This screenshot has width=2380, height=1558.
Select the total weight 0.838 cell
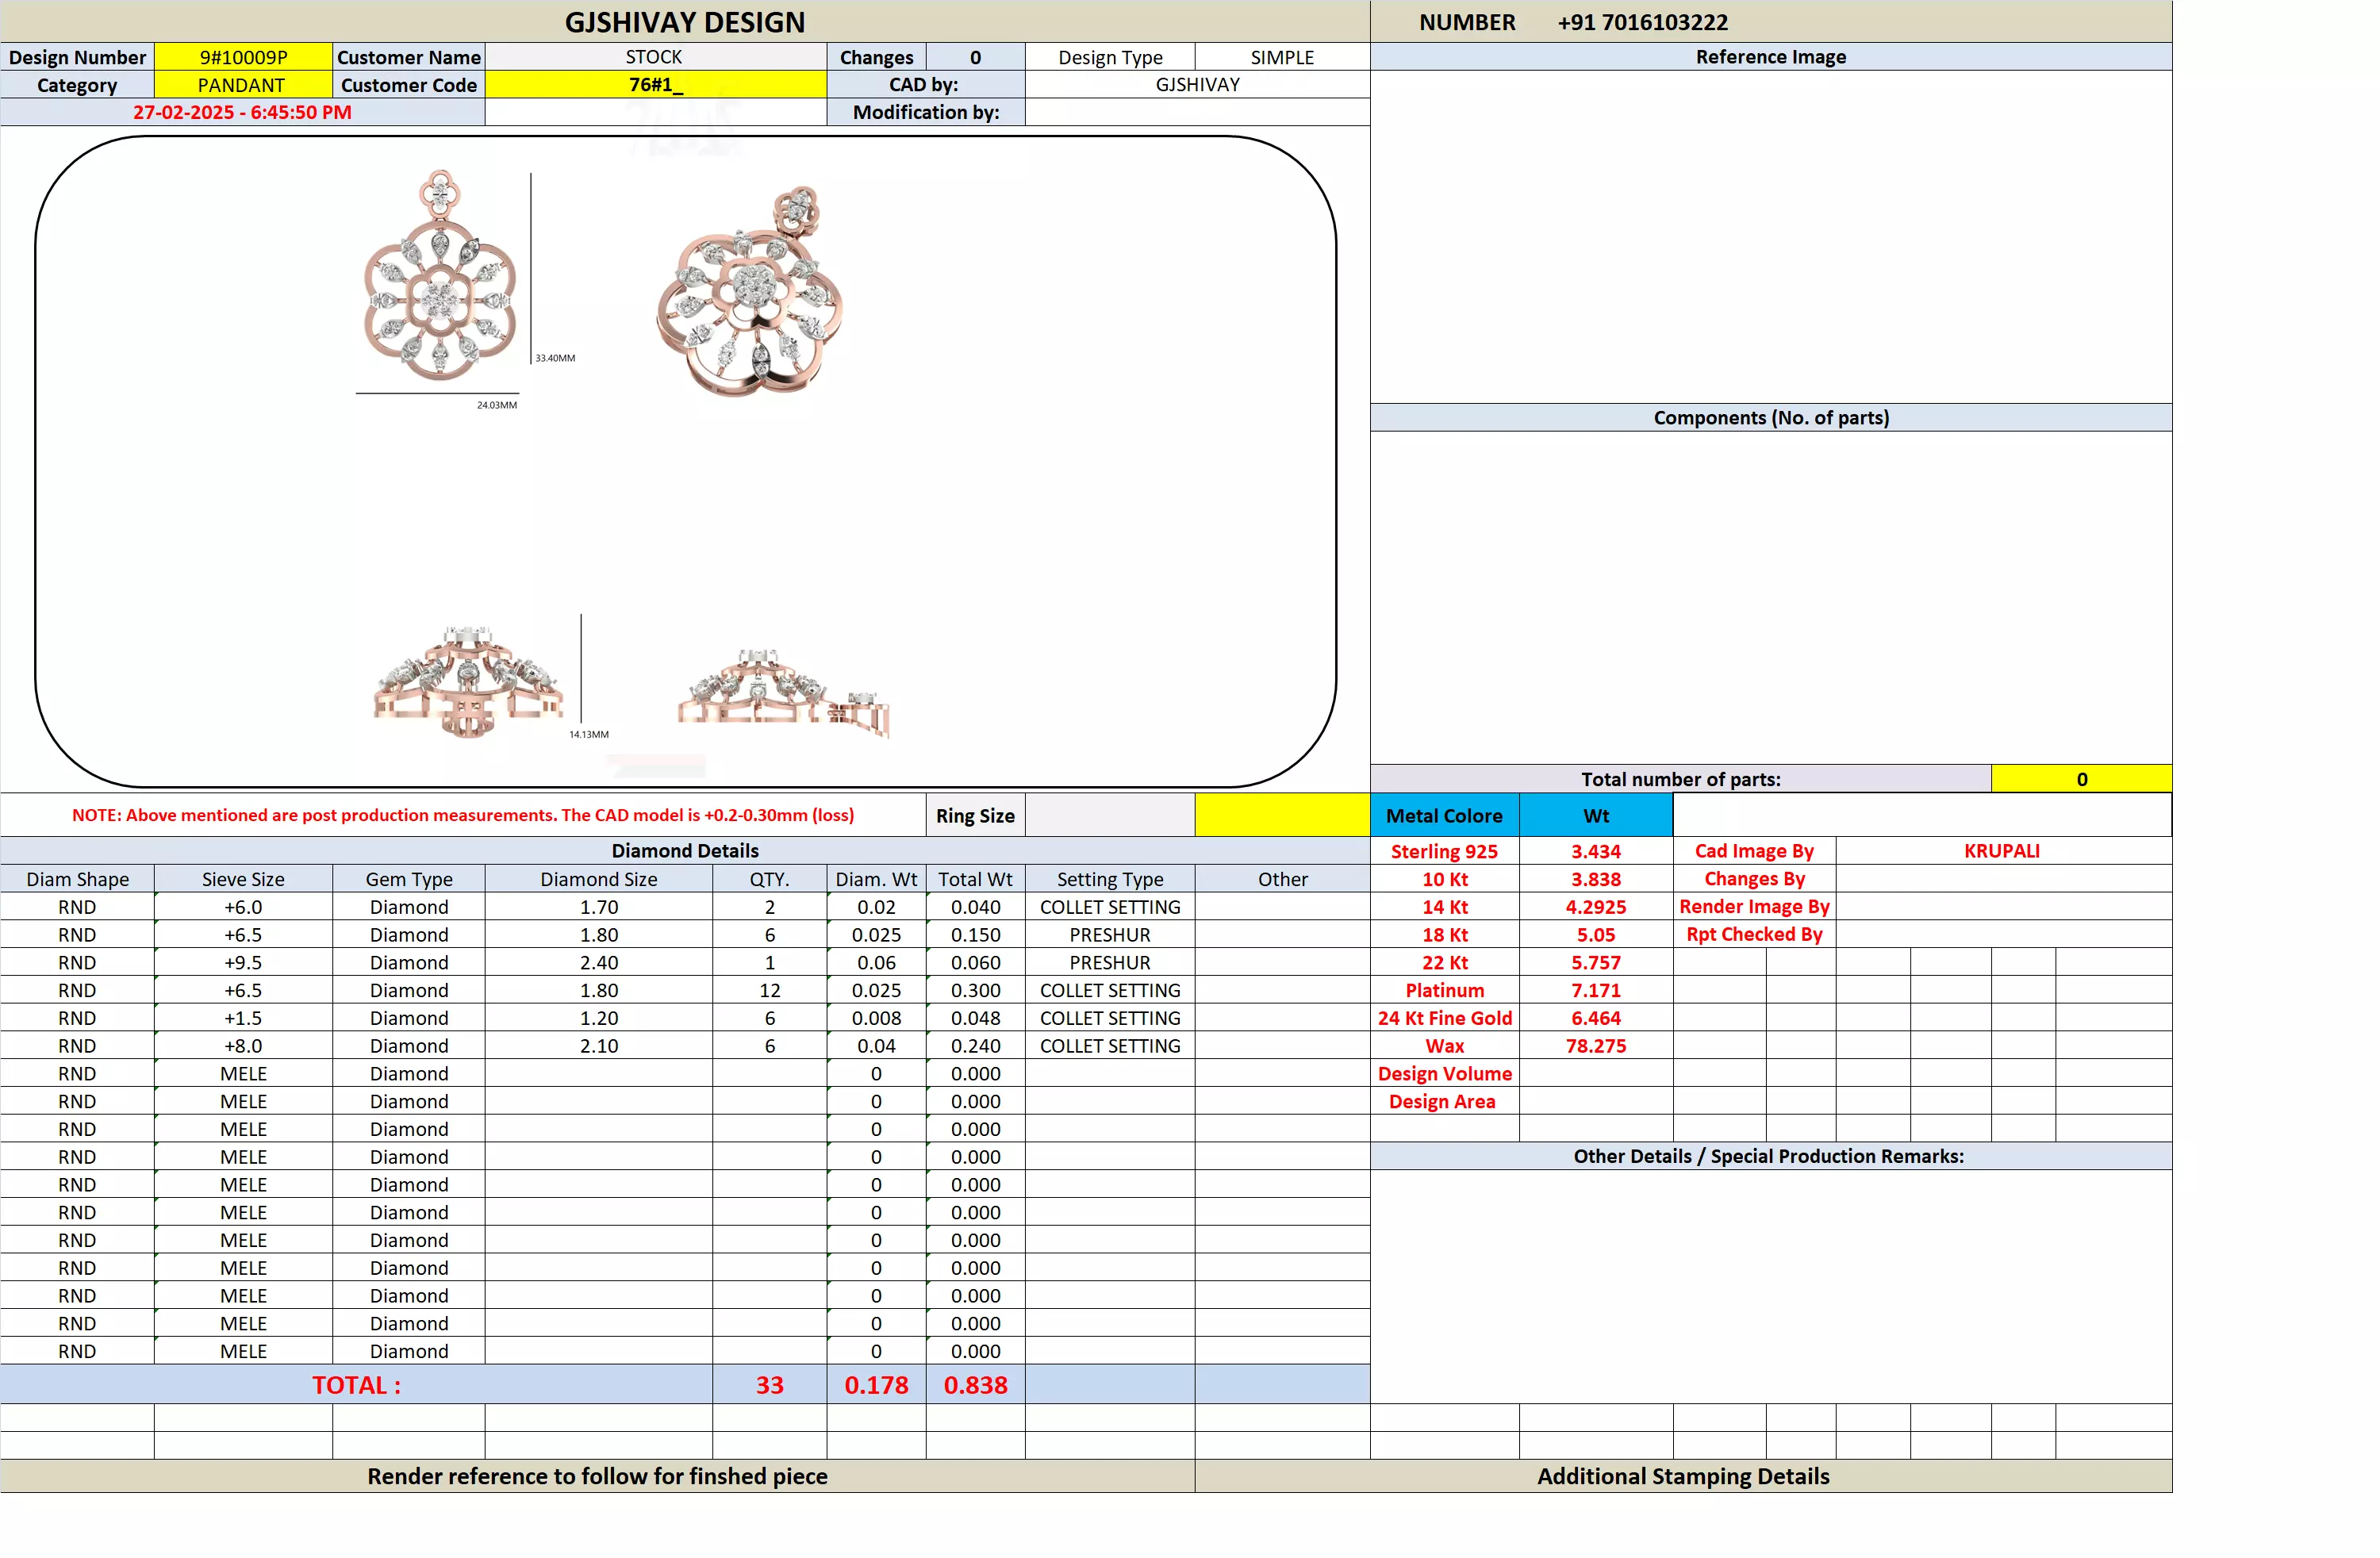(975, 1385)
